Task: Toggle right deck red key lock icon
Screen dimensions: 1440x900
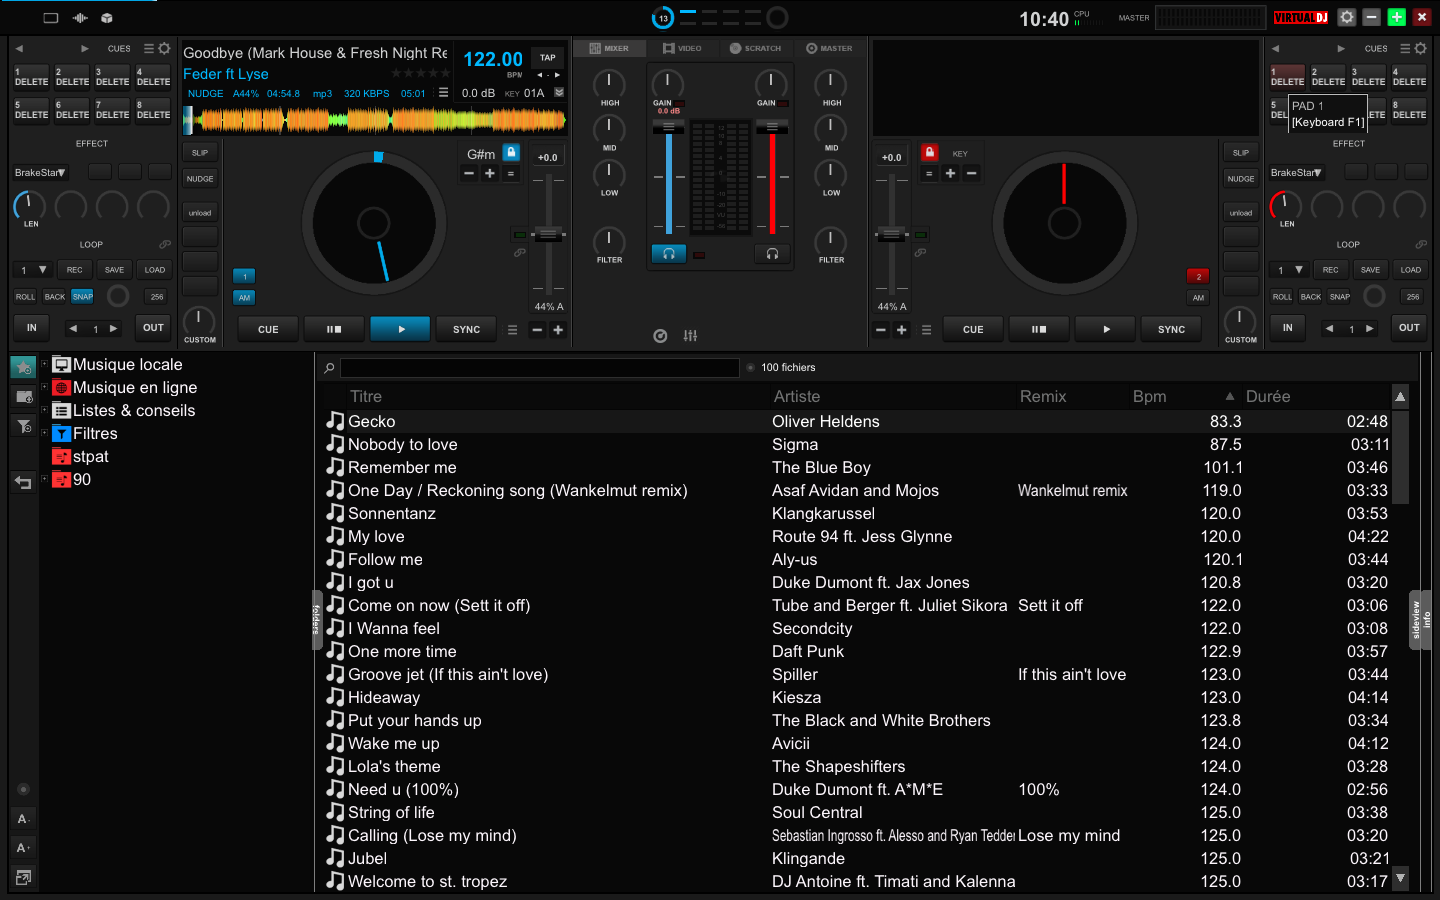Action: click(x=929, y=152)
